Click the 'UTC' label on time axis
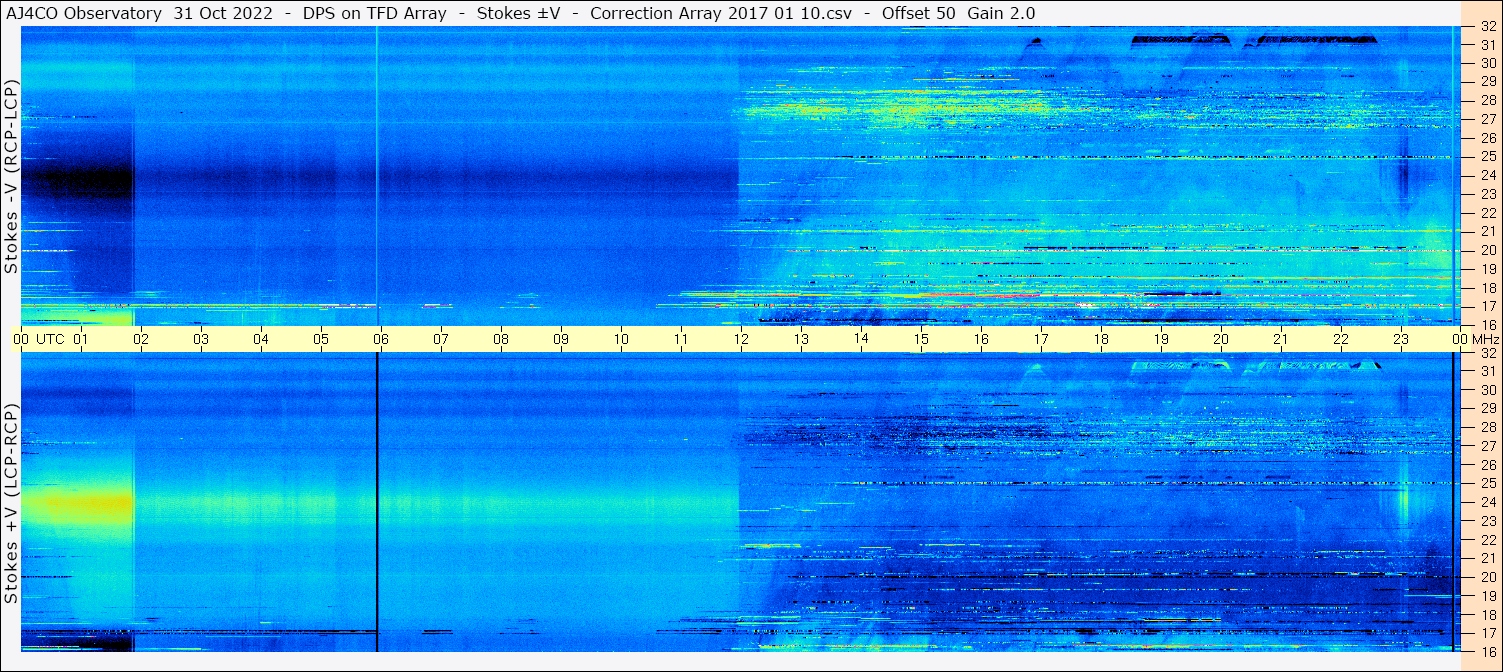Viewport: 1503px width, 672px height. [x=50, y=339]
